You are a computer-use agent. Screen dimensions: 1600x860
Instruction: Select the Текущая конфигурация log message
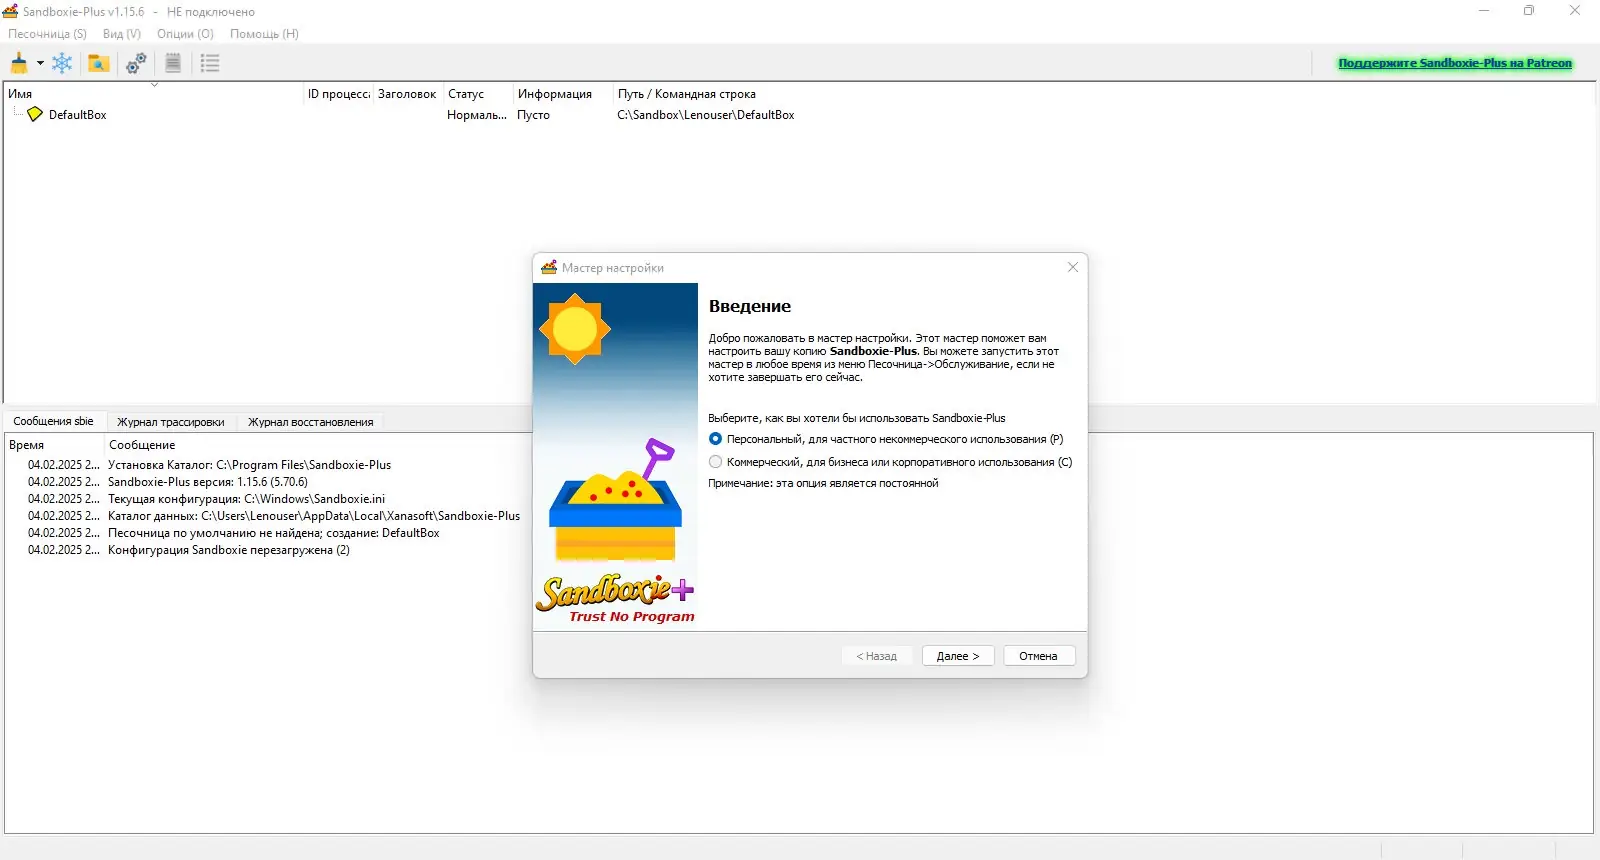coord(246,499)
